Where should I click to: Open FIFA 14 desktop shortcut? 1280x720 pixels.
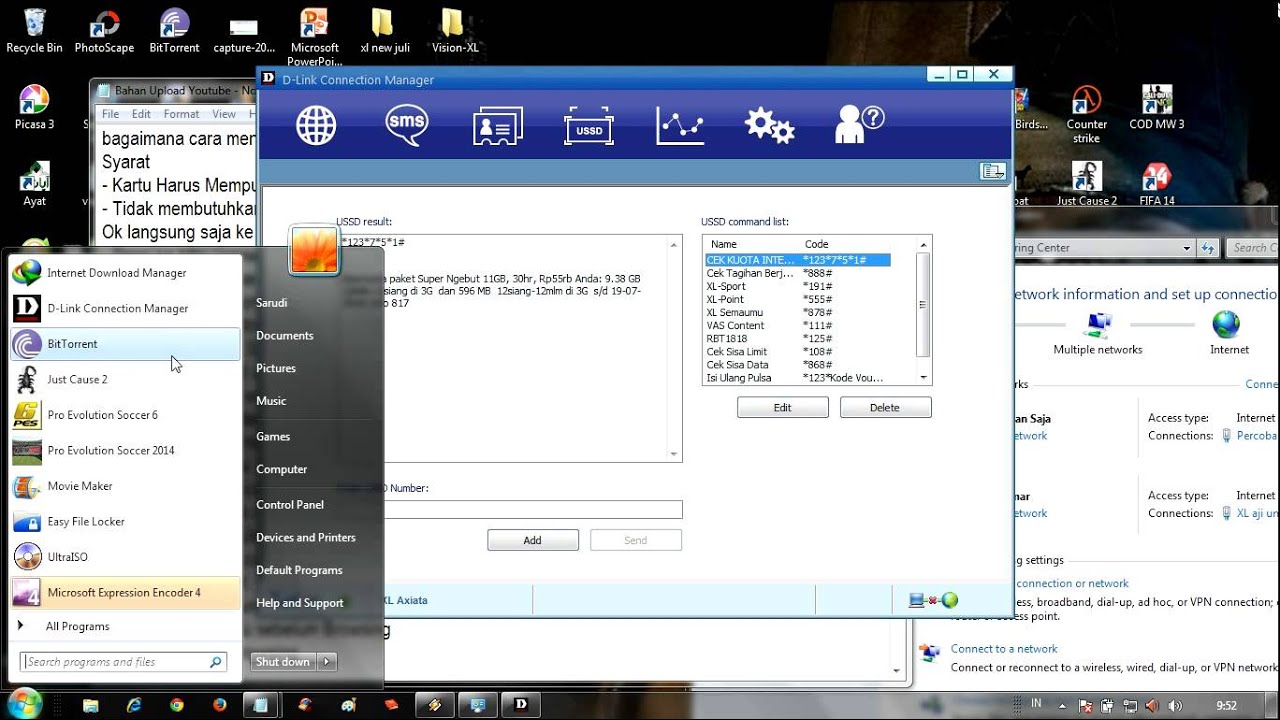tap(1156, 183)
